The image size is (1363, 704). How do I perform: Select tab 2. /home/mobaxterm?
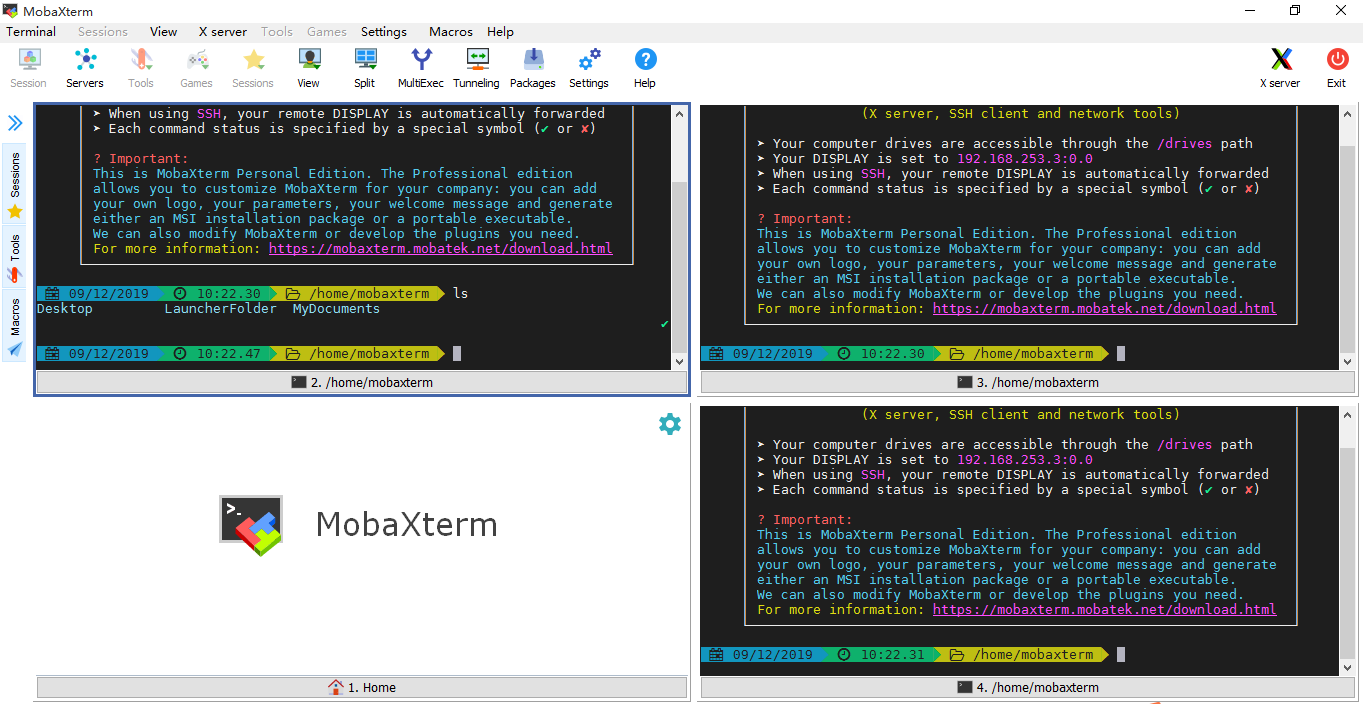(362, 382)
